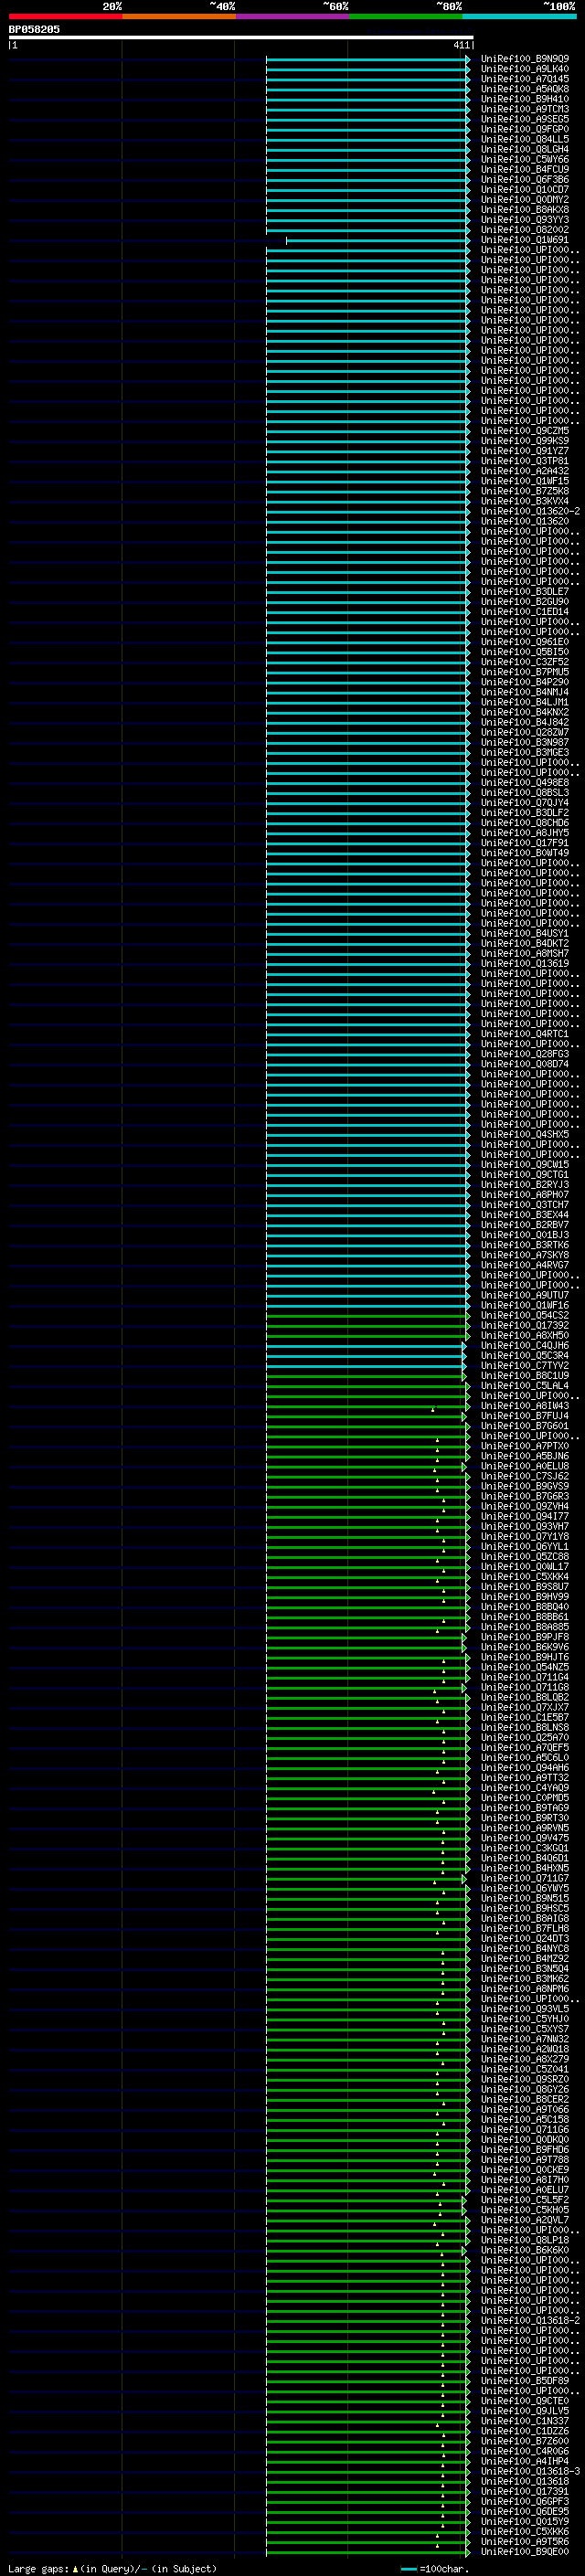This screenshot has height=2576, width=585.
Task: Select the UniRef100_C1ED14 label
Action: coord(525,612)
